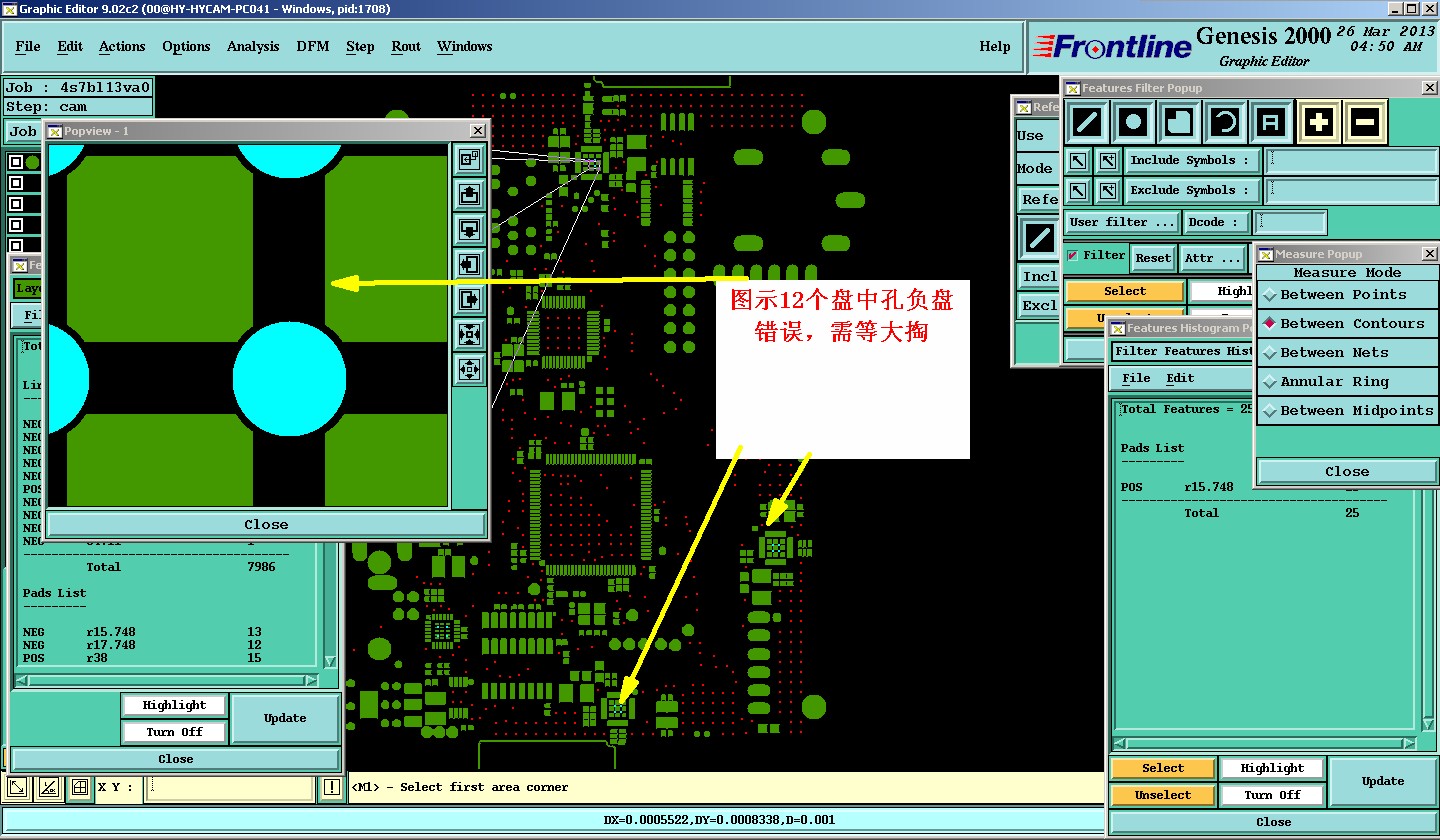Click the Dcode input field

click(x=1291, y=222)
